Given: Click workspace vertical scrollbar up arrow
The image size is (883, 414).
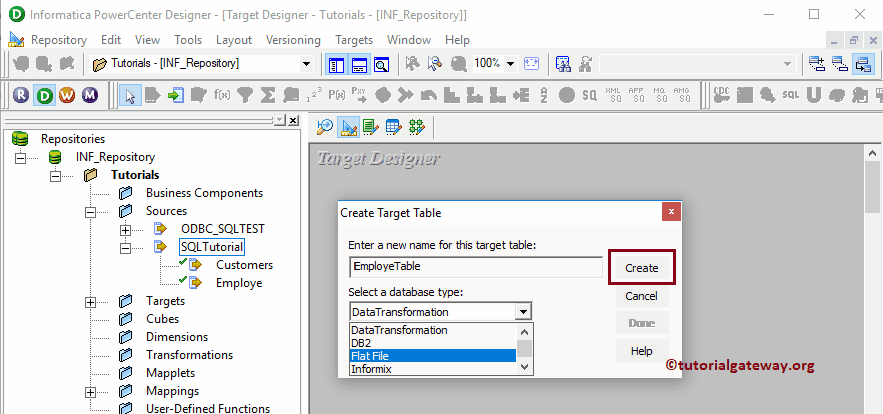Looking at the screenshot, I should (x=873, y=153).
